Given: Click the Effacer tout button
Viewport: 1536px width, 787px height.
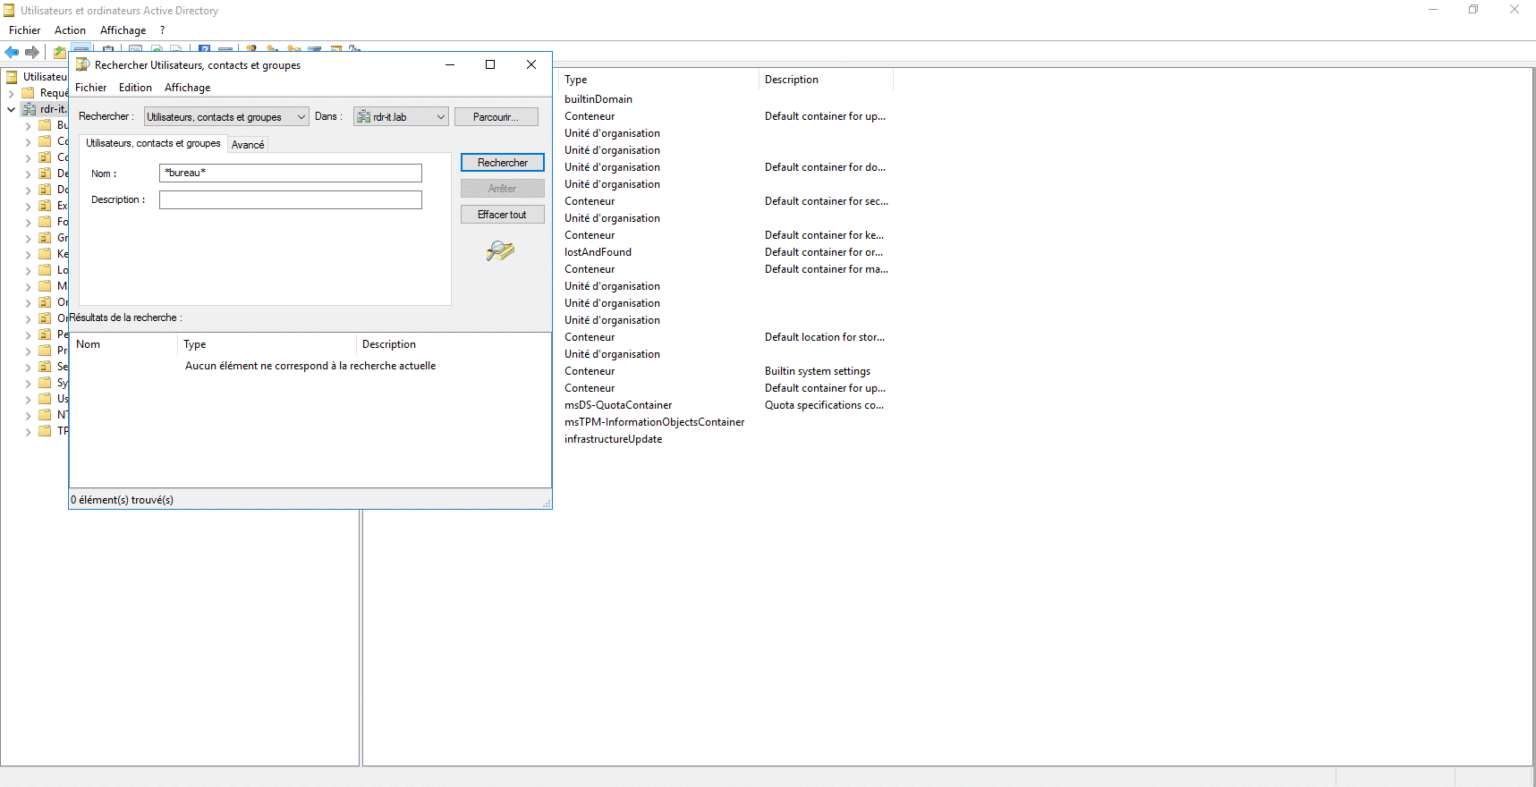Looking at the screenshot, I should (x=502, y=214).
